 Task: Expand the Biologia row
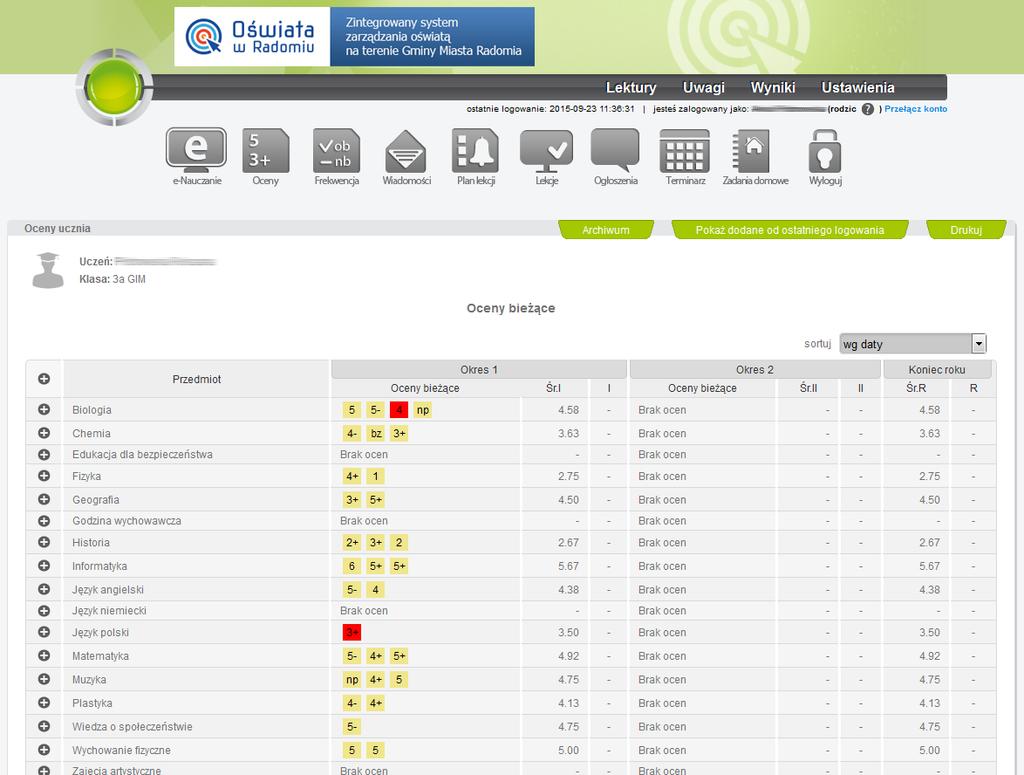pos(44,409)
